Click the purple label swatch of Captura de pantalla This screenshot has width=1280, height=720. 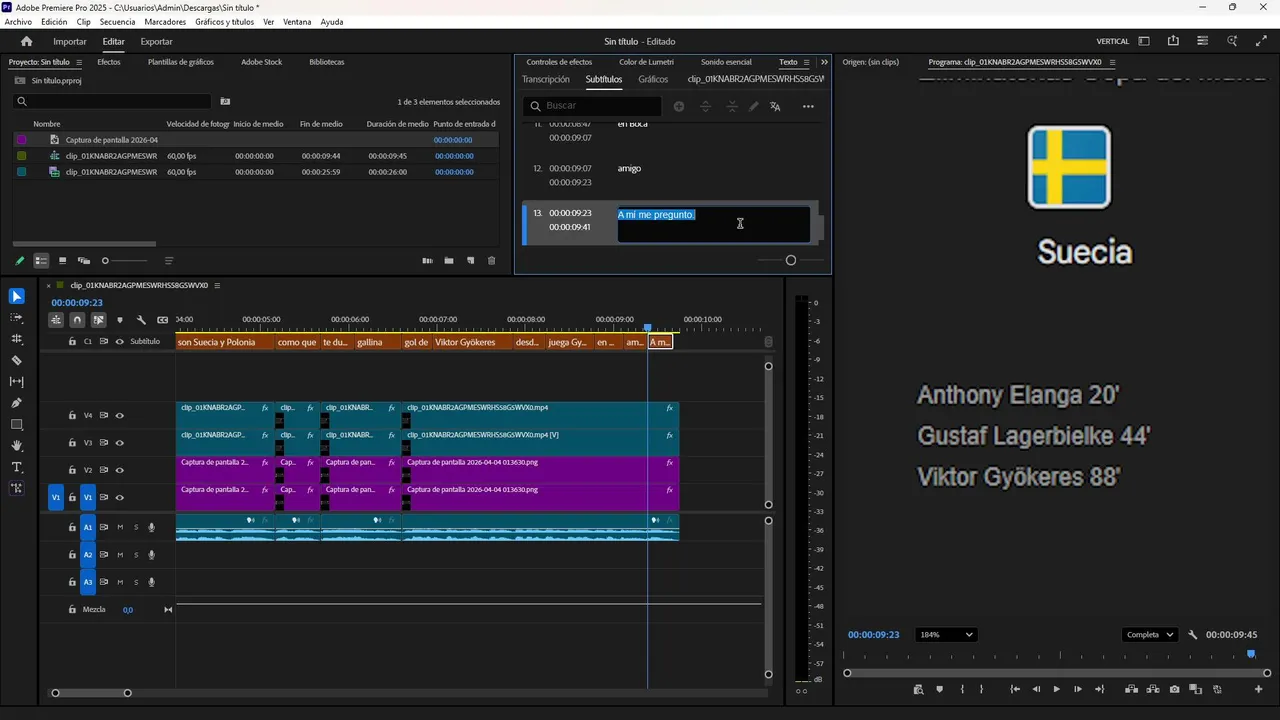[x=22, y=140]
